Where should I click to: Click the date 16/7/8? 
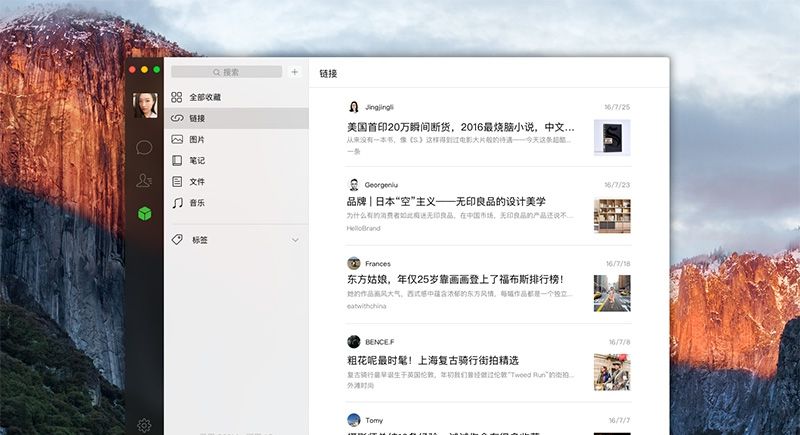pyautogui.click(x=619, y=342)
